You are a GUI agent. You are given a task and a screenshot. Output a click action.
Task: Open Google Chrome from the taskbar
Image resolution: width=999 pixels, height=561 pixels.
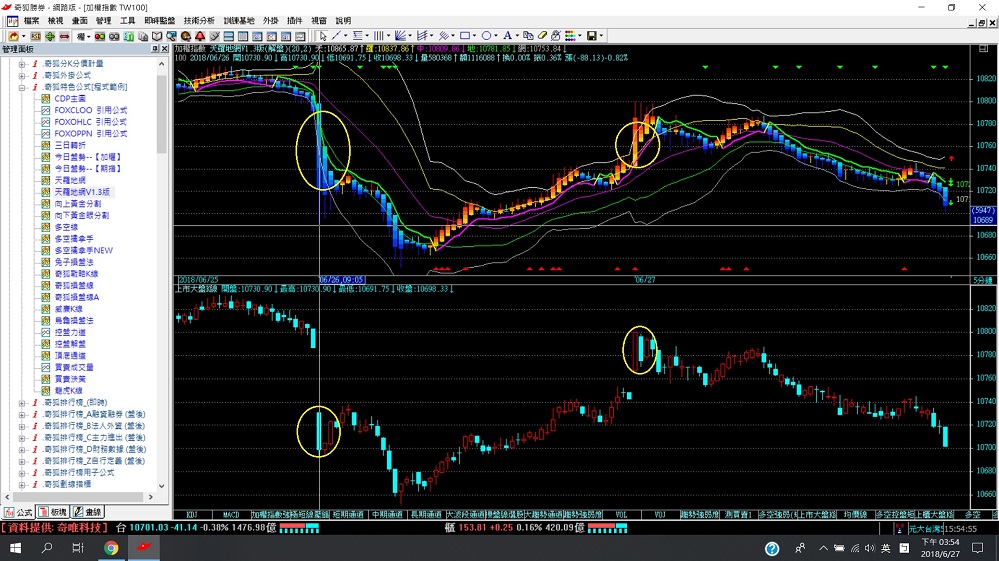[x=111, y=548]
